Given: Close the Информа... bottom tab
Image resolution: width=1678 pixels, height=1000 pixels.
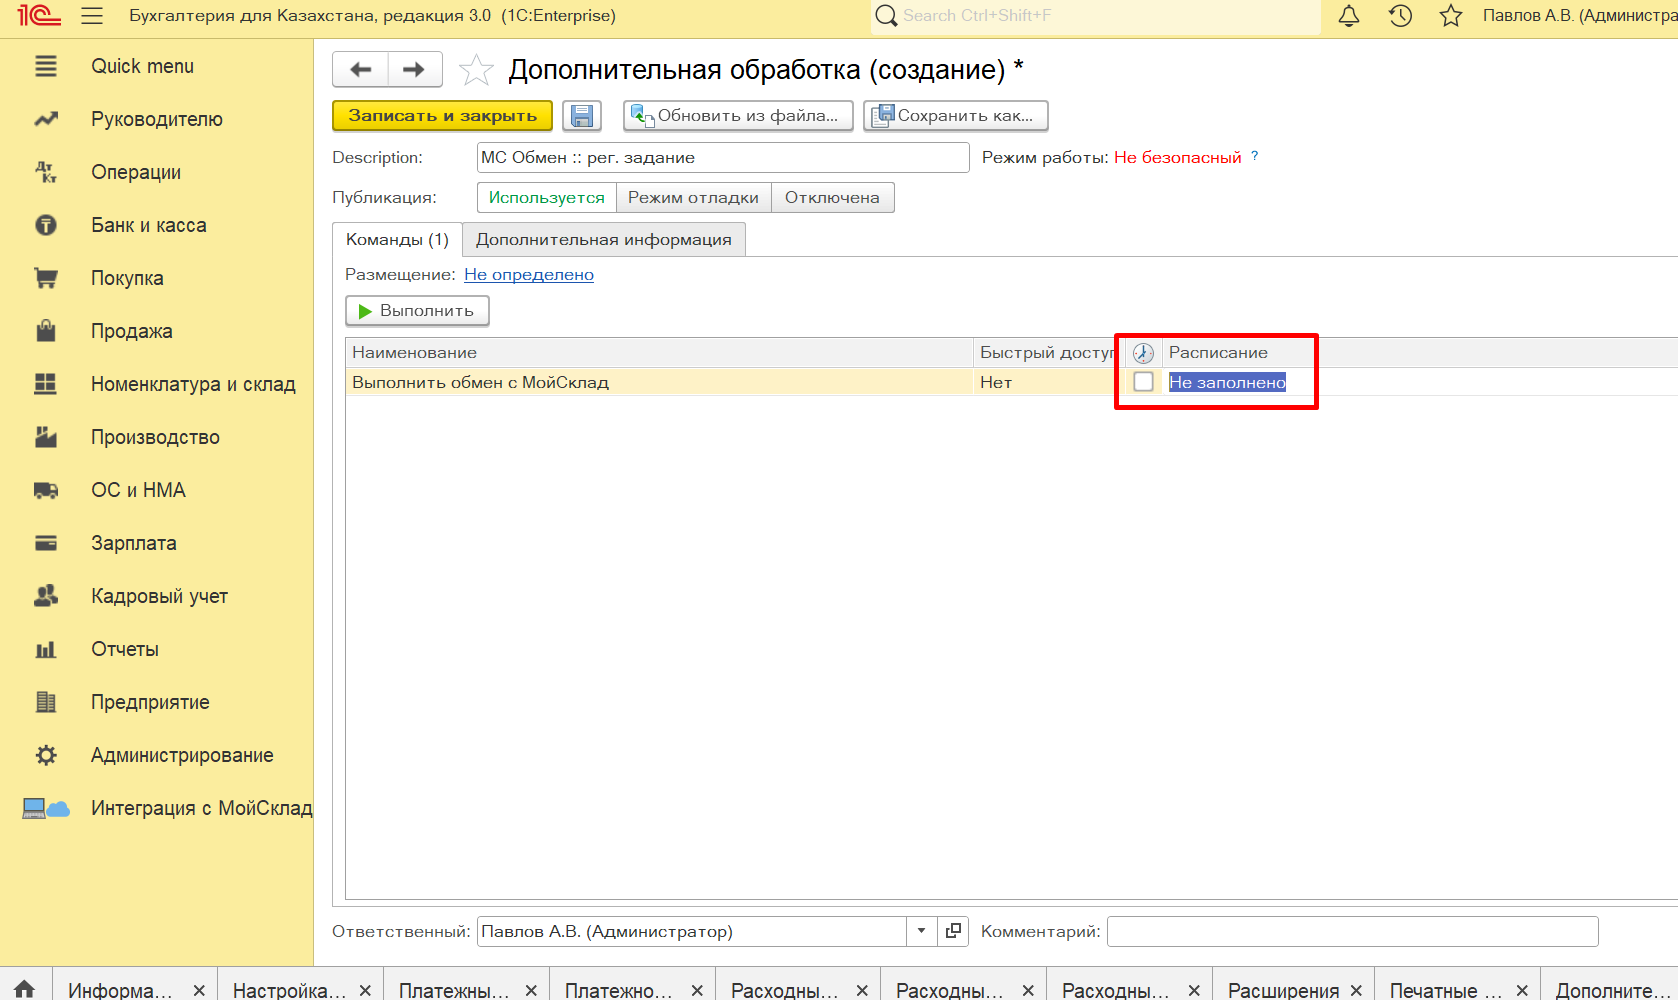Looking at the screenshot, I should coord(199,990).
